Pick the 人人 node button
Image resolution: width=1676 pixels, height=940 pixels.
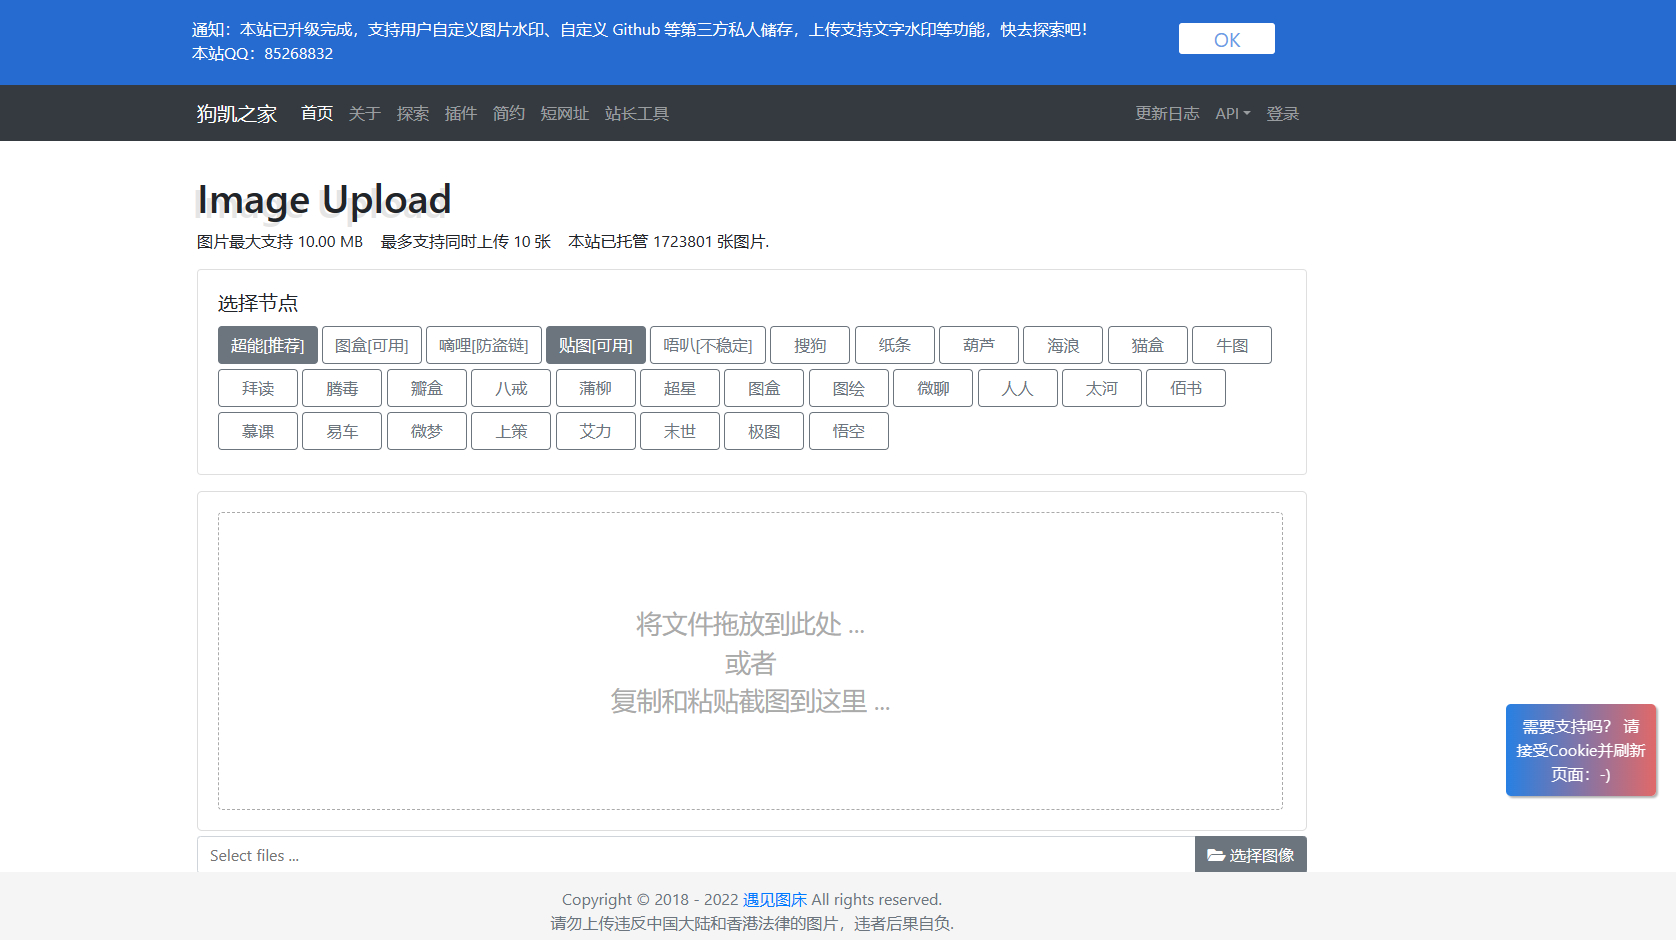[1018, 388]
